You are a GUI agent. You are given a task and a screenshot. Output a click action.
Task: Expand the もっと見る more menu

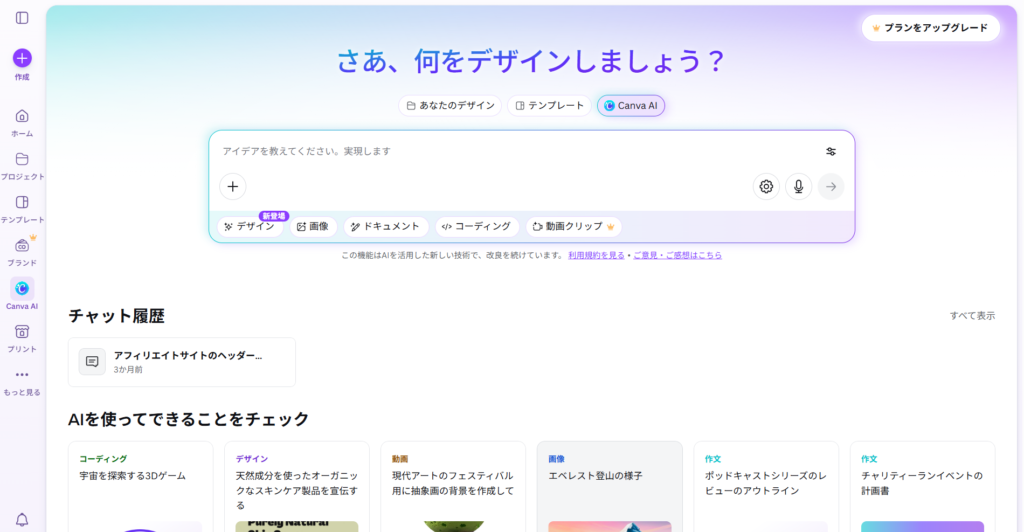click(22, 375)
